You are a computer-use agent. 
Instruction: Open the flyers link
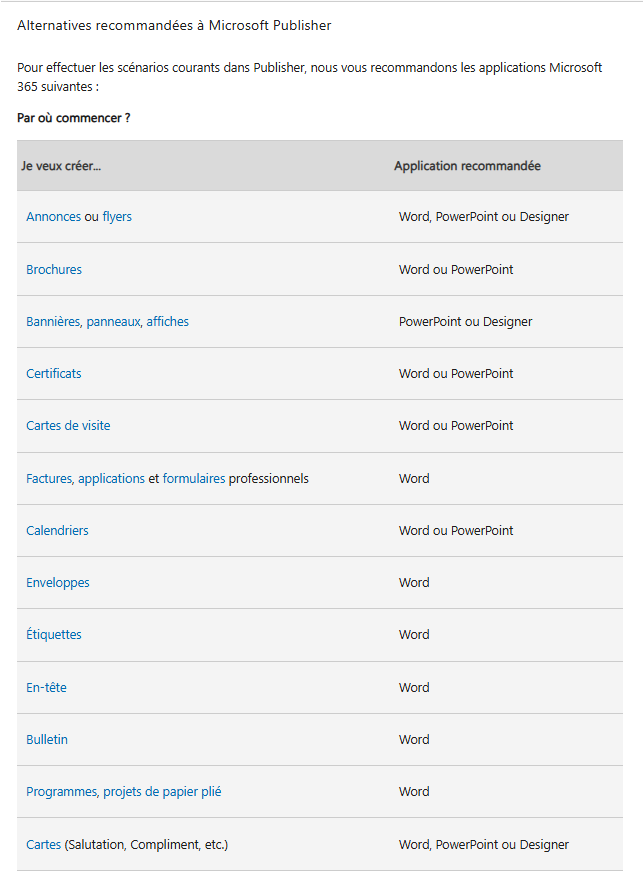[x=117, y=217]
